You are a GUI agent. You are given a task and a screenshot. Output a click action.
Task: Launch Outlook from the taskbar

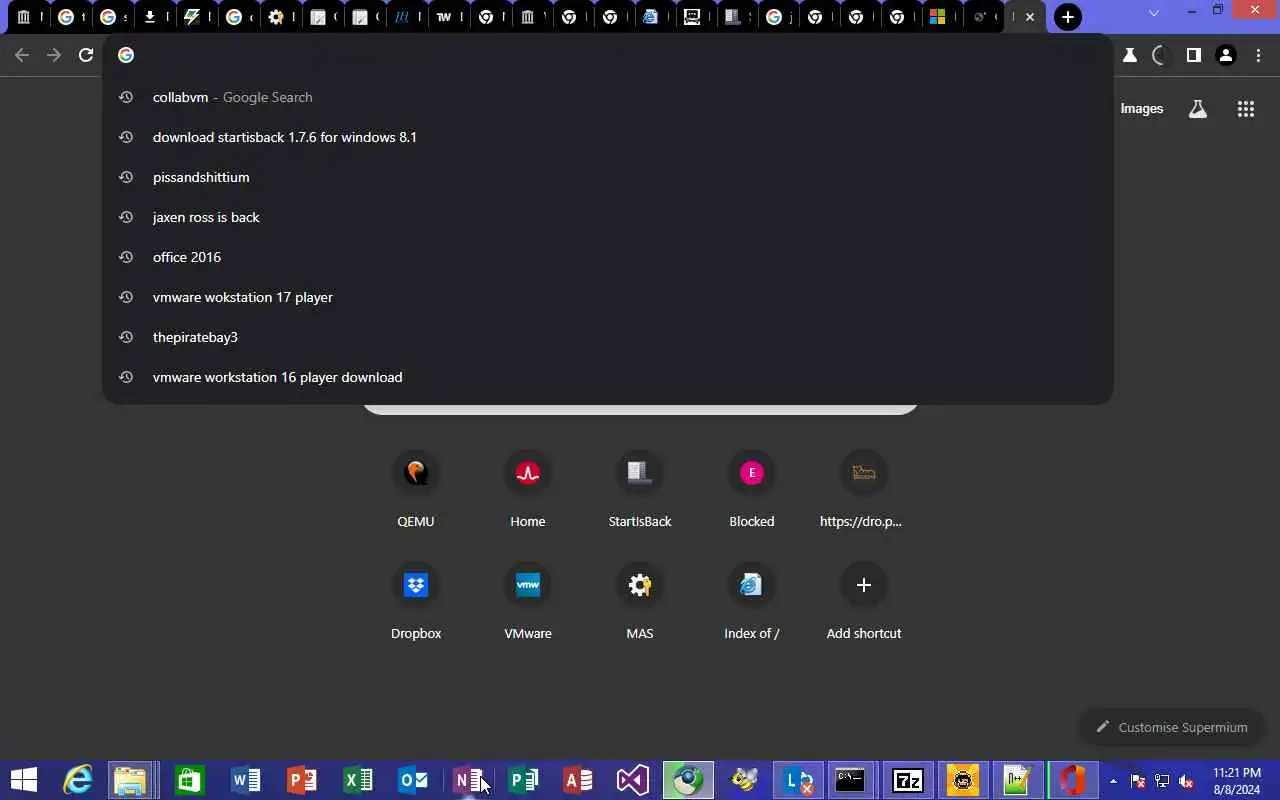click(x=413, y=780)
